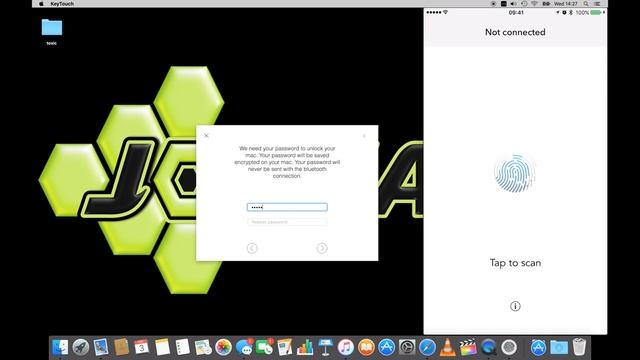Open Numbers chart icon in dock
Viewport: 640px width, 360px height.
tap(305, 347)
